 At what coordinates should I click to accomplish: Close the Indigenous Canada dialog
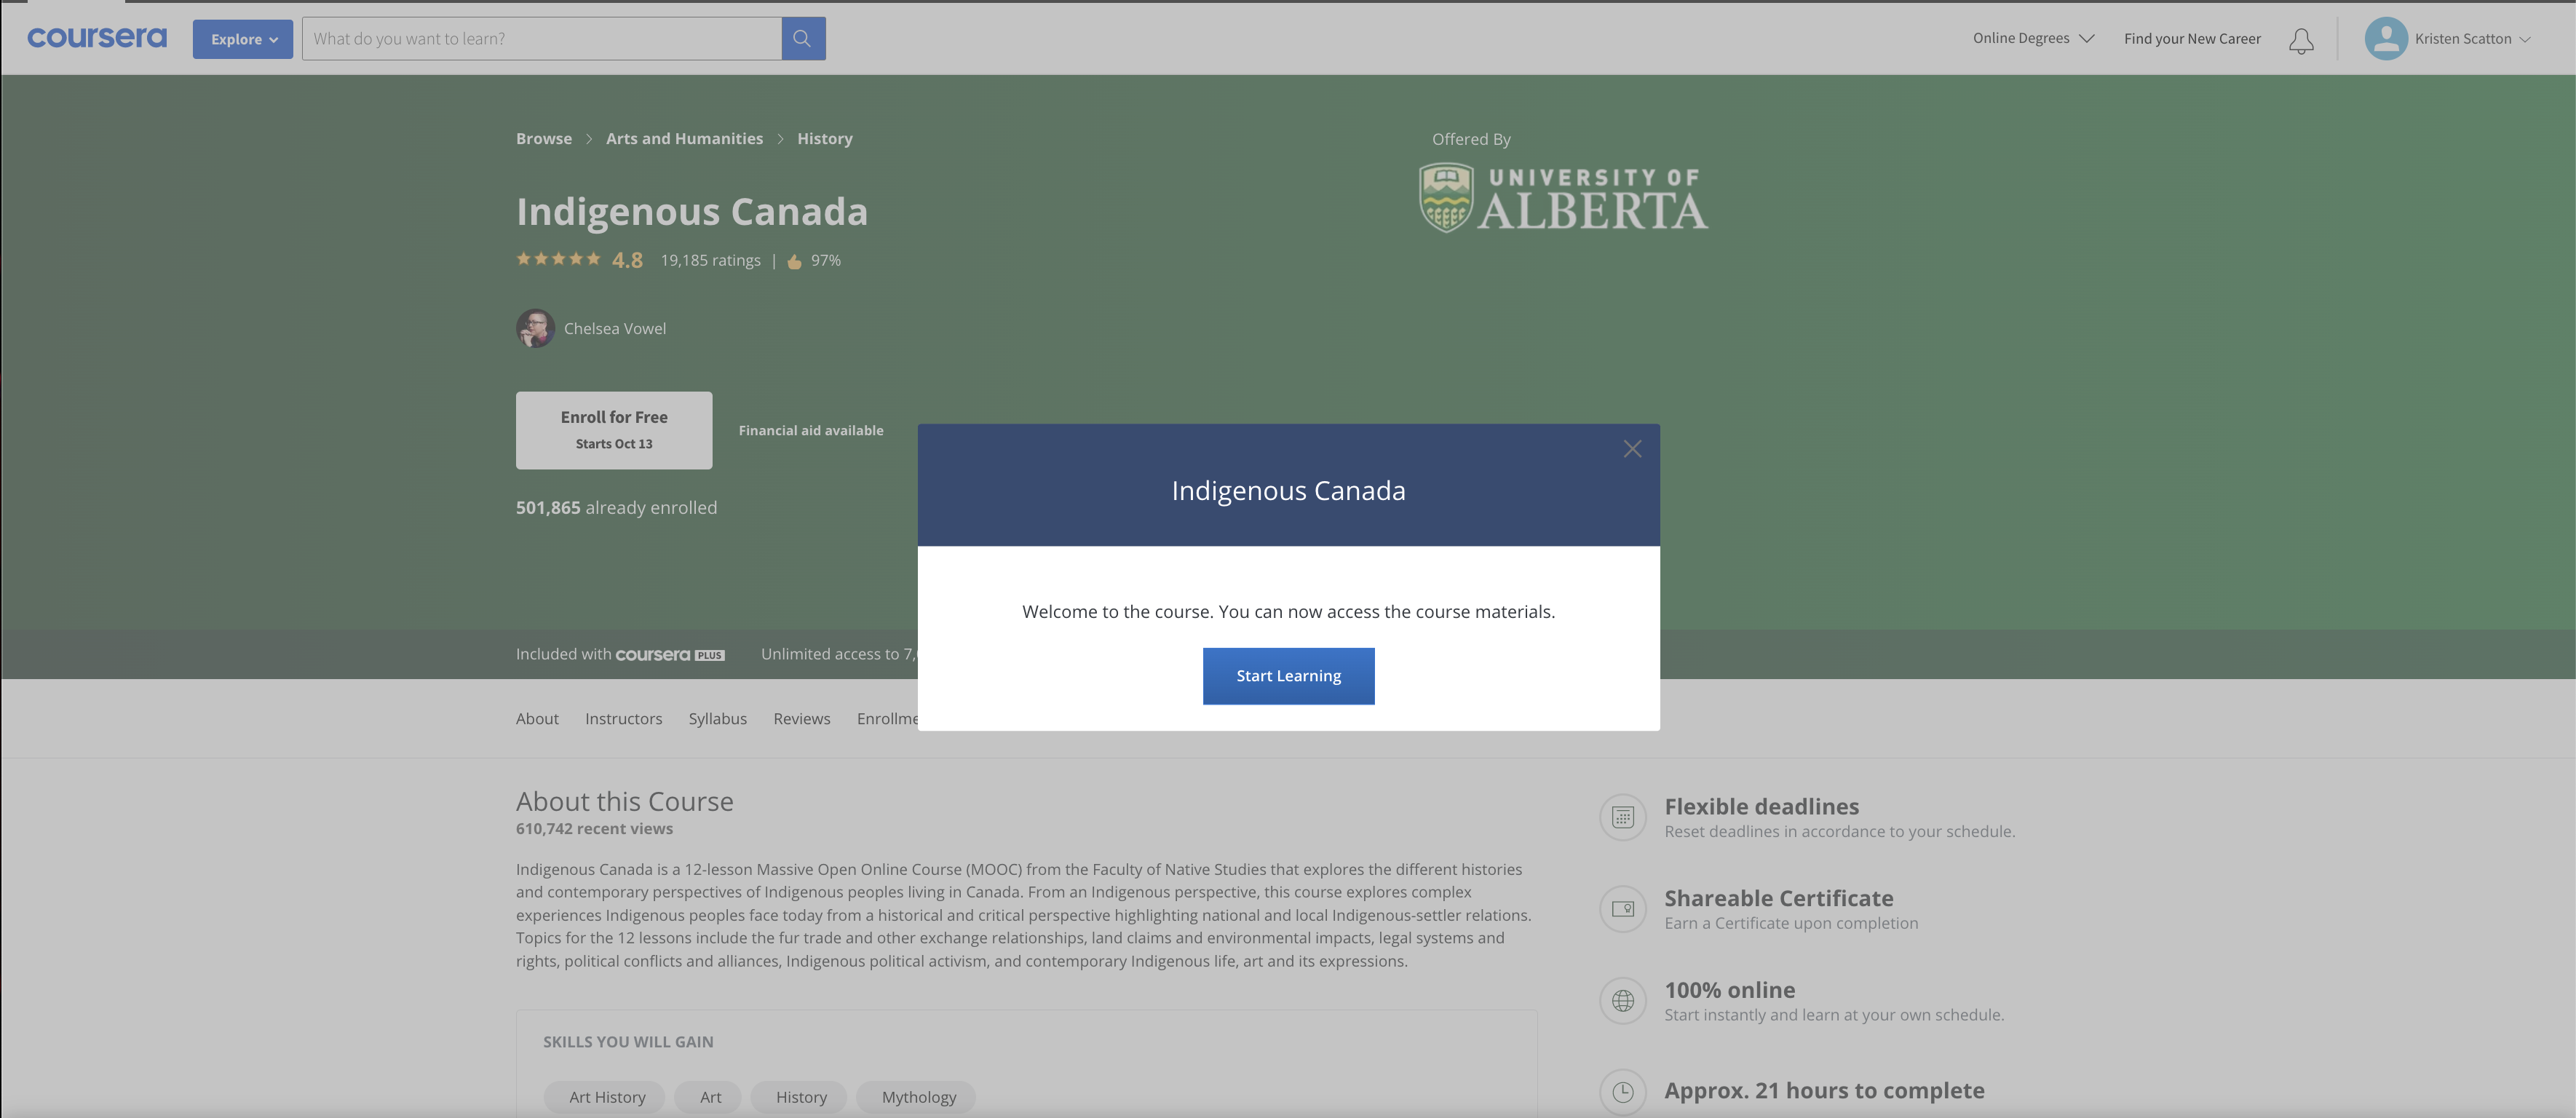pyautogui.click(x=1632, y=449)
